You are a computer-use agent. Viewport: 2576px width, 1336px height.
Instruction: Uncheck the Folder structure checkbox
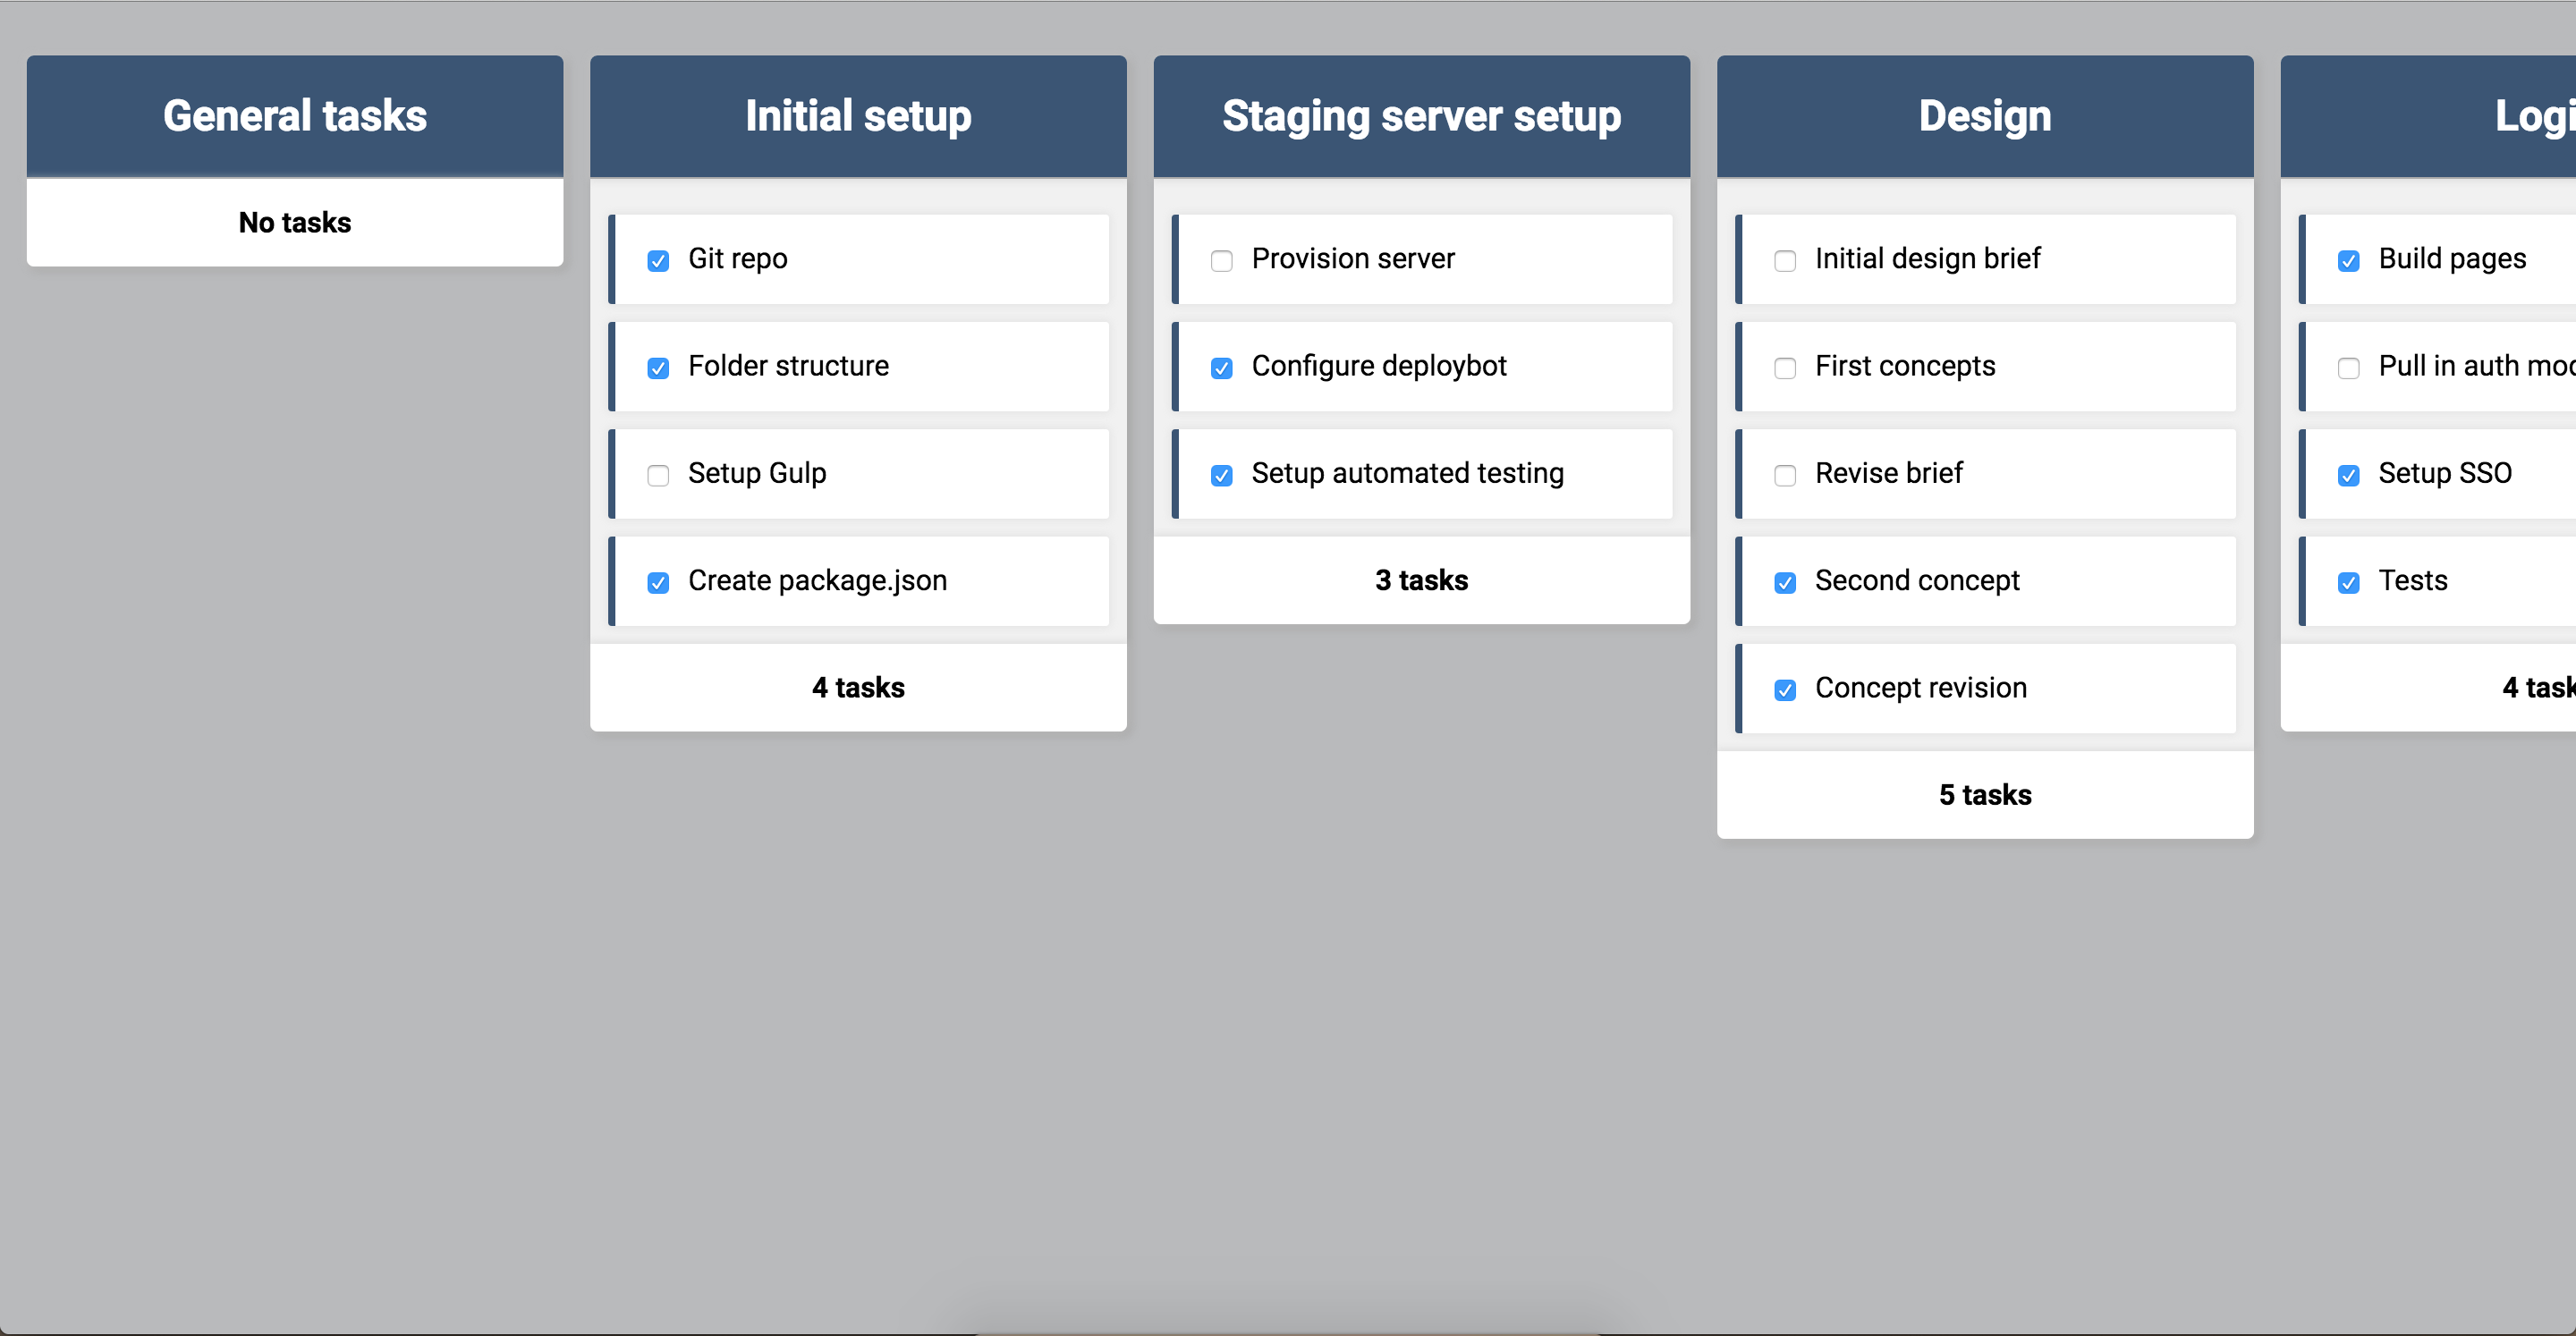pyautogui.click(x=658, y=368)
